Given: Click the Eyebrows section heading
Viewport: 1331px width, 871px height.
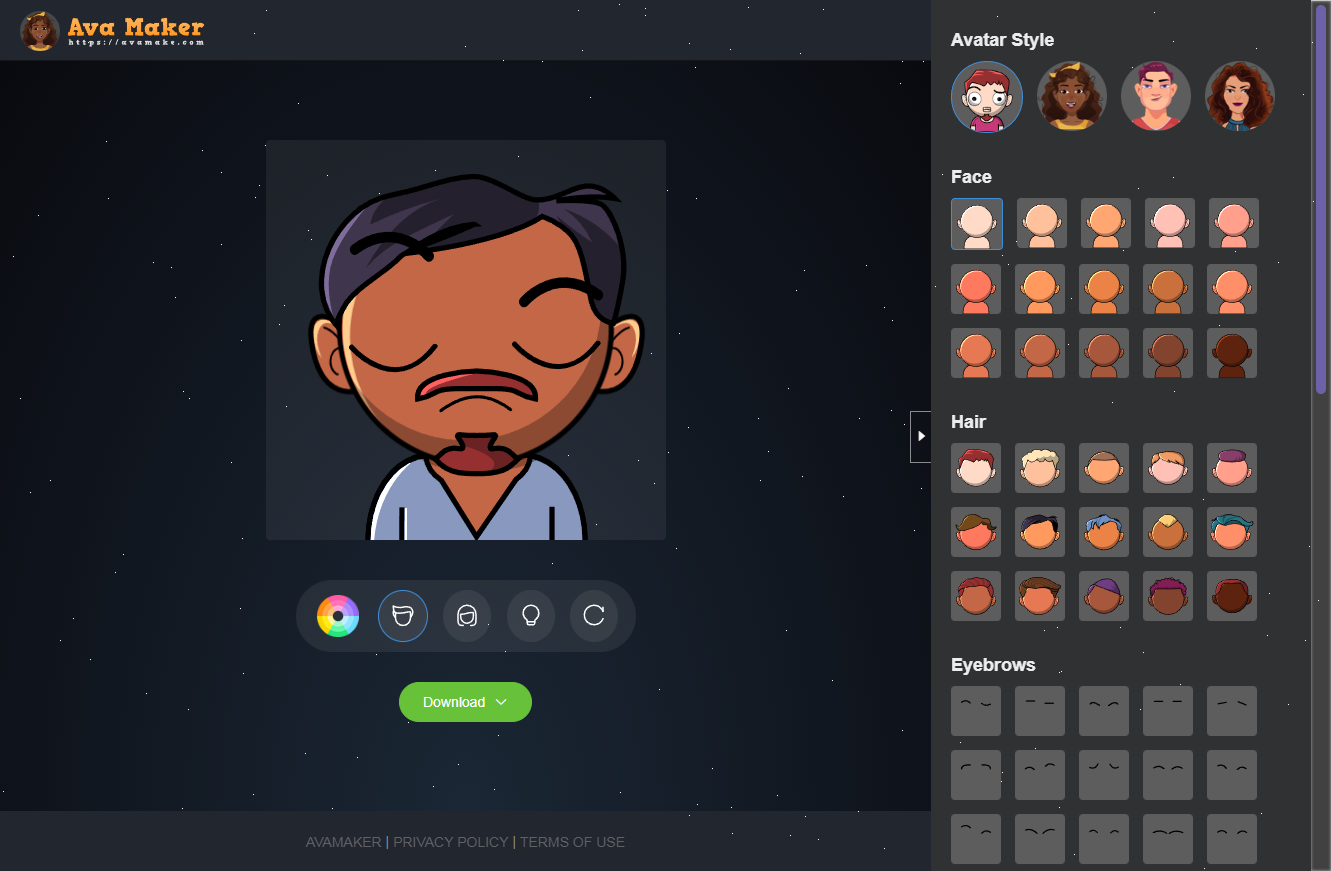Looking at the screenshot, I should coord(993,665).
